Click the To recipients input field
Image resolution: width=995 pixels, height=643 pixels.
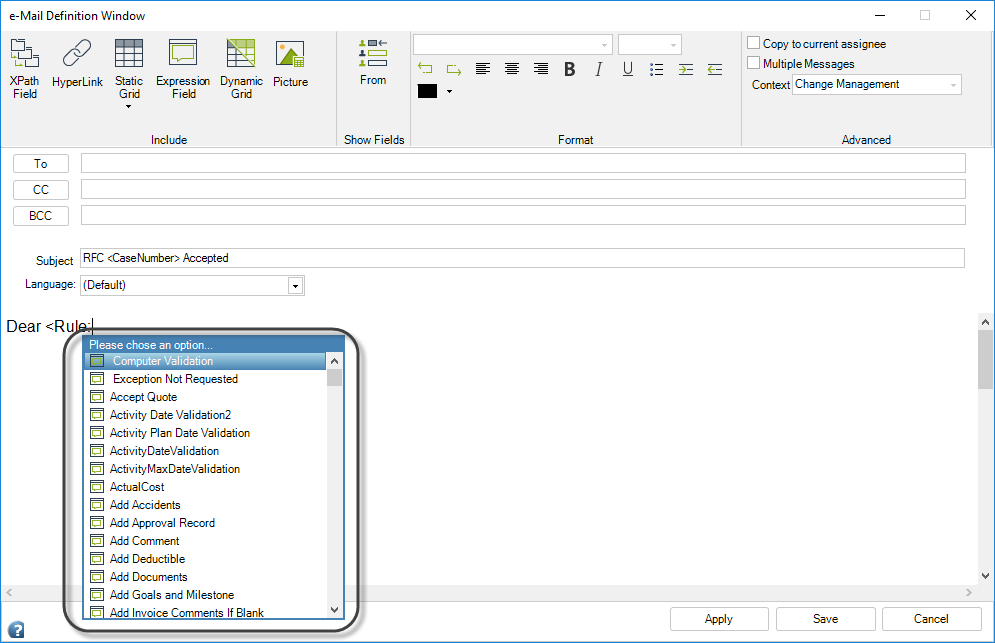tap(523, 163)
